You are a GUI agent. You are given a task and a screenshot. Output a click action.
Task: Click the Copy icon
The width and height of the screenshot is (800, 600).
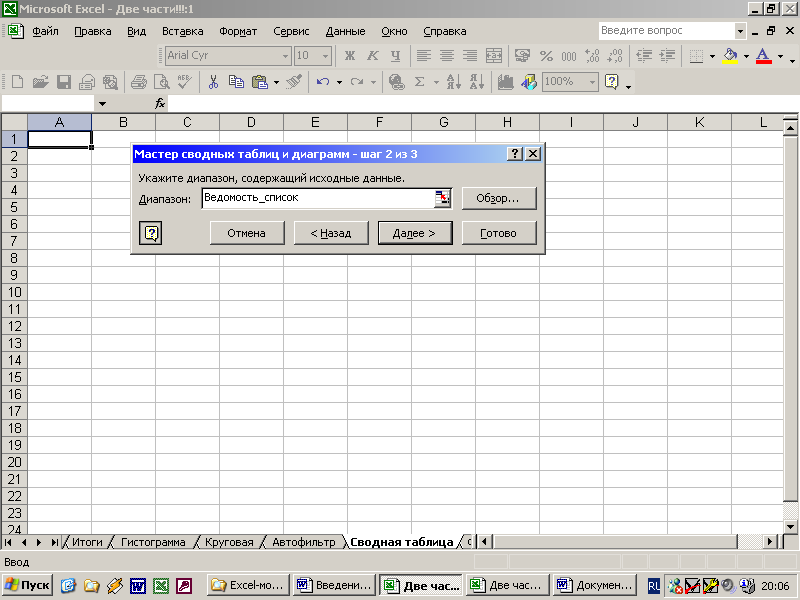pyautogui.click(x=236, y=82)
